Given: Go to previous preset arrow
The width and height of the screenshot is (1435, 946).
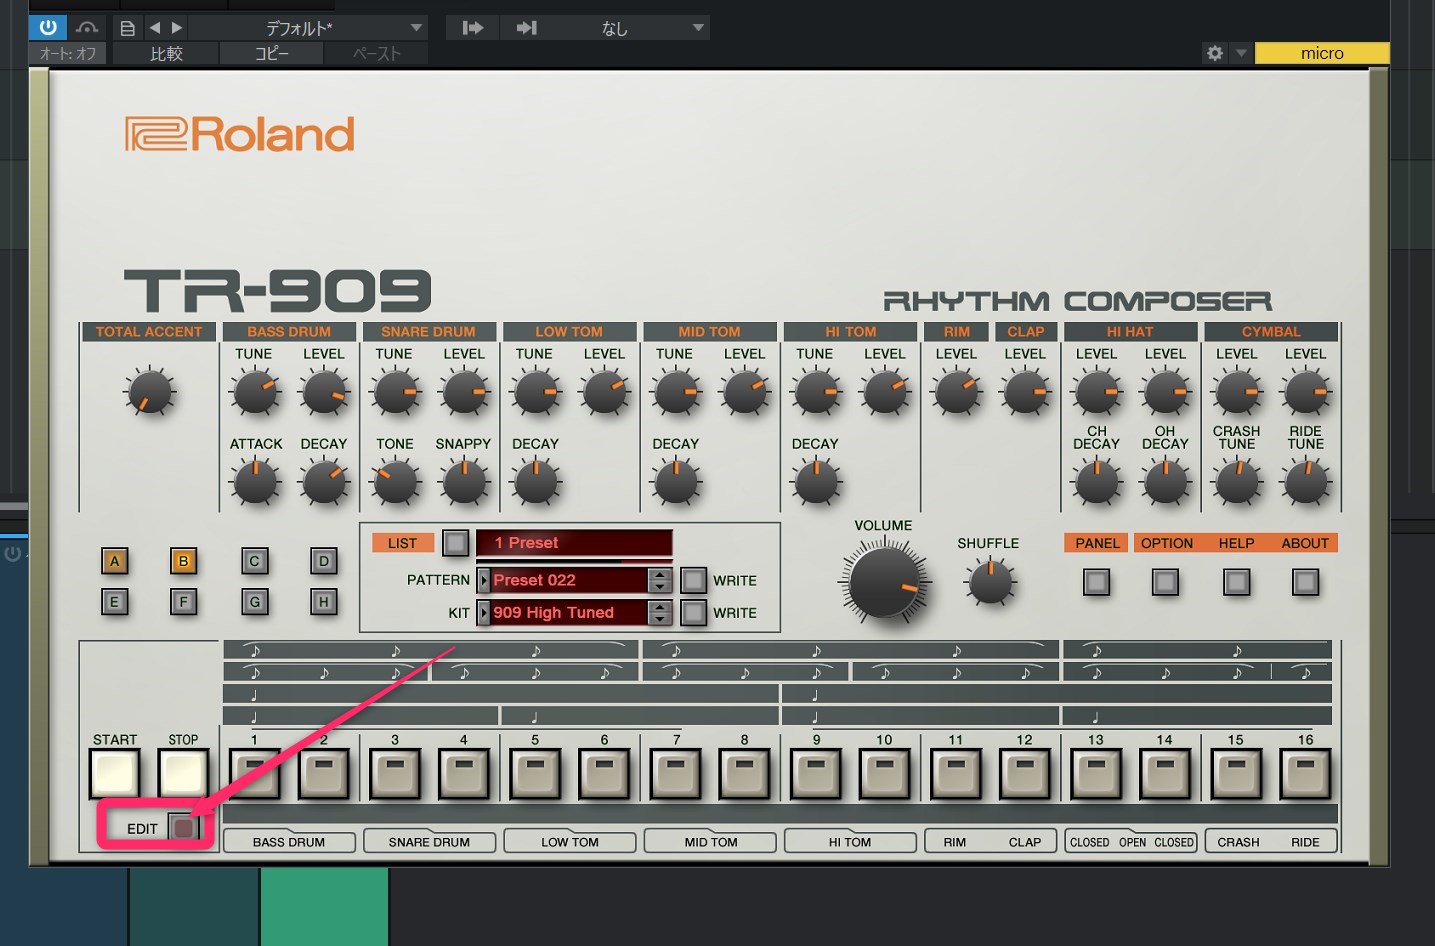Looking at the screenshot, I should tap(155, 28).
